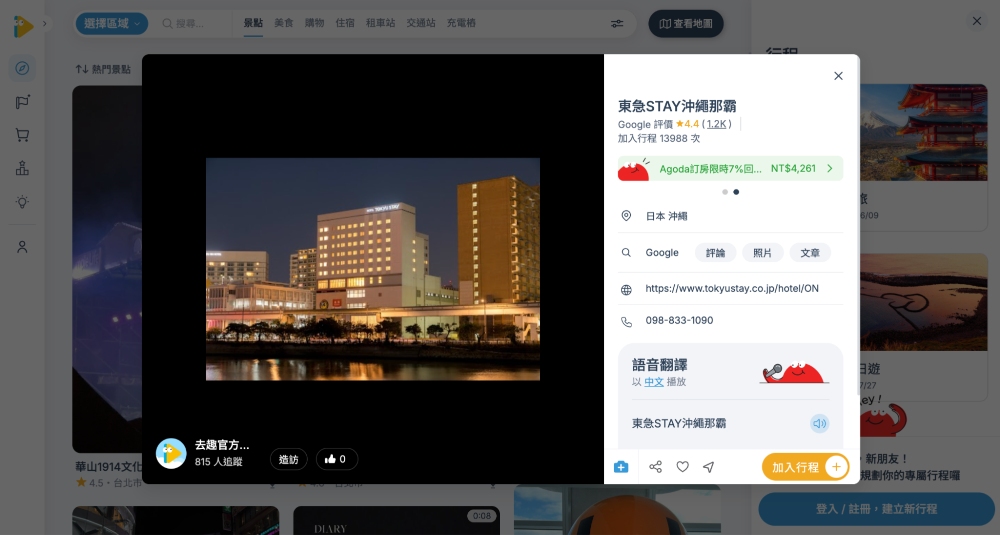The height and width of the screenshot is (535, 1000).
Task: Open the Agoda 訂房 promo banner
Action: [x=730, y=168]
